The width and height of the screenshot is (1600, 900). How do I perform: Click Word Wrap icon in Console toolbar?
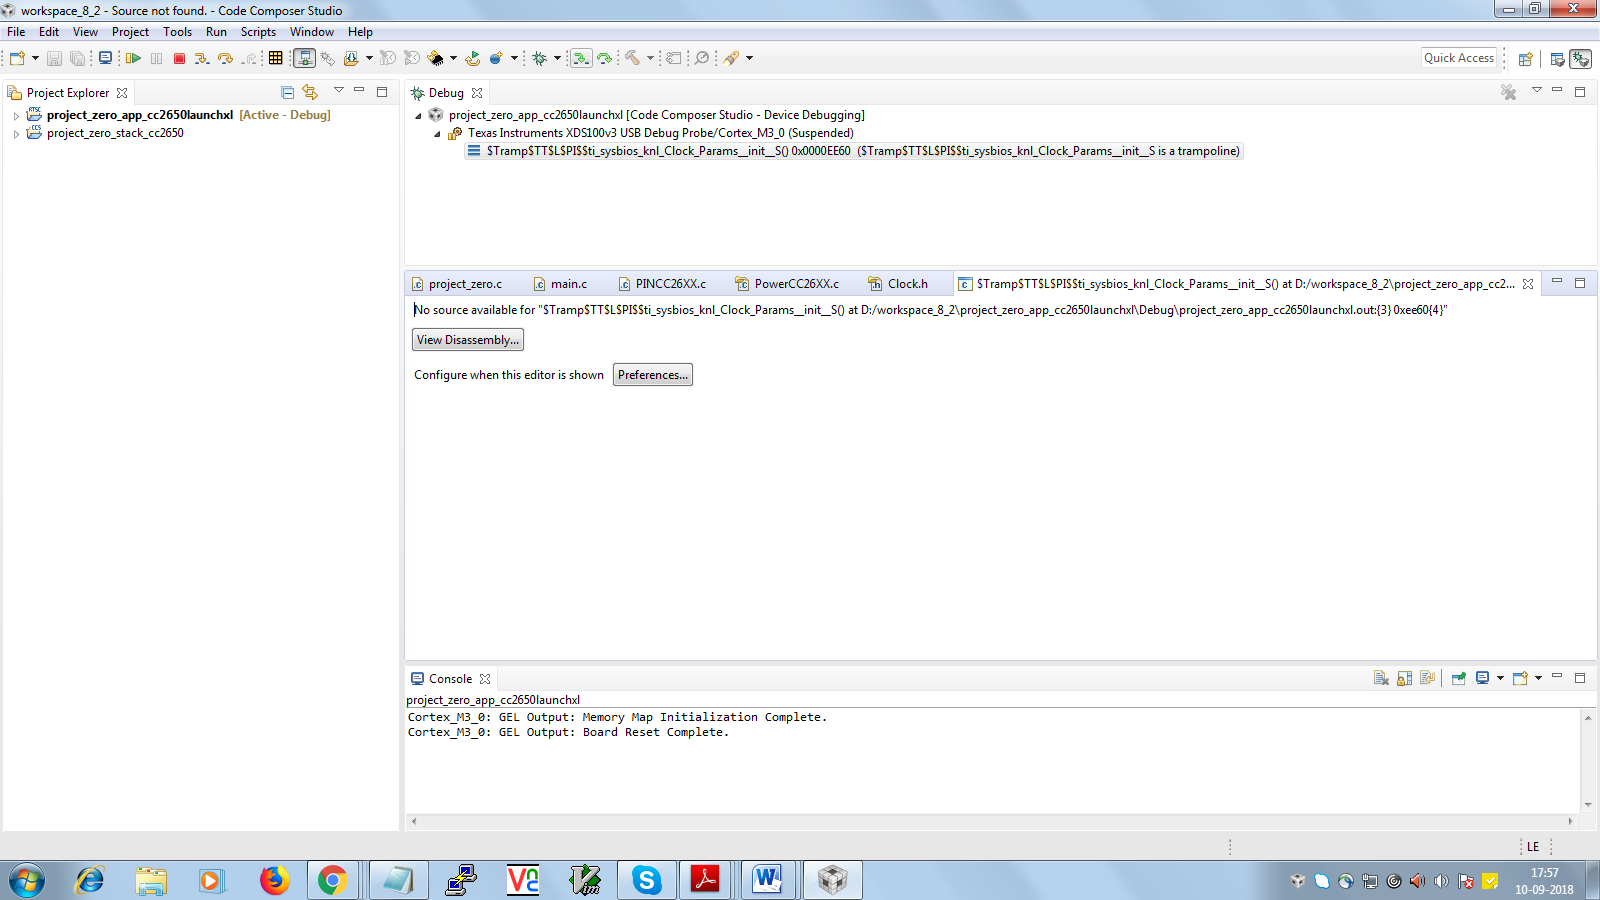click(1427, 678)
